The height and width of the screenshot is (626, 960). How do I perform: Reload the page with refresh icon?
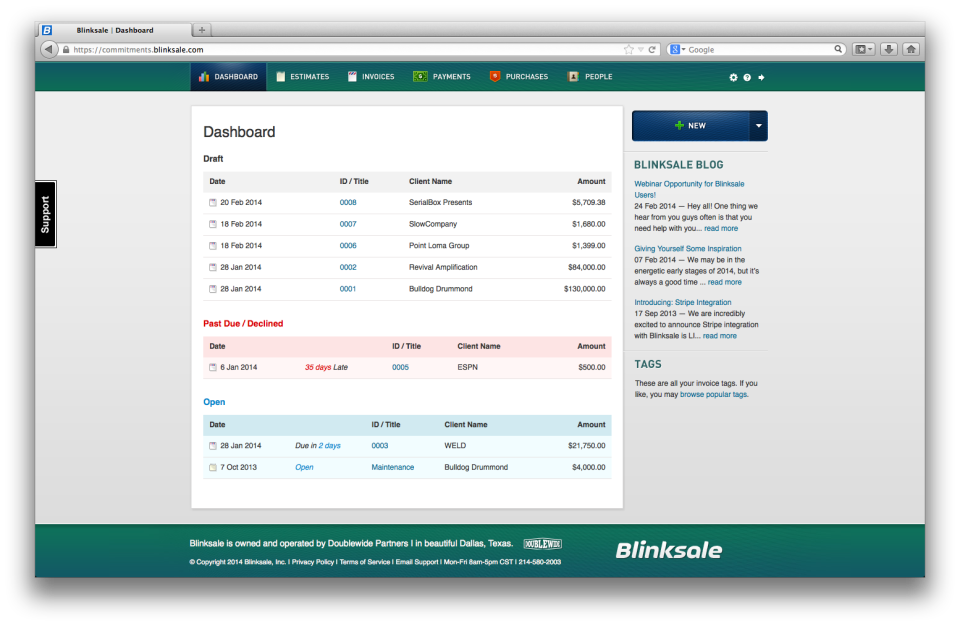(652, 50)
